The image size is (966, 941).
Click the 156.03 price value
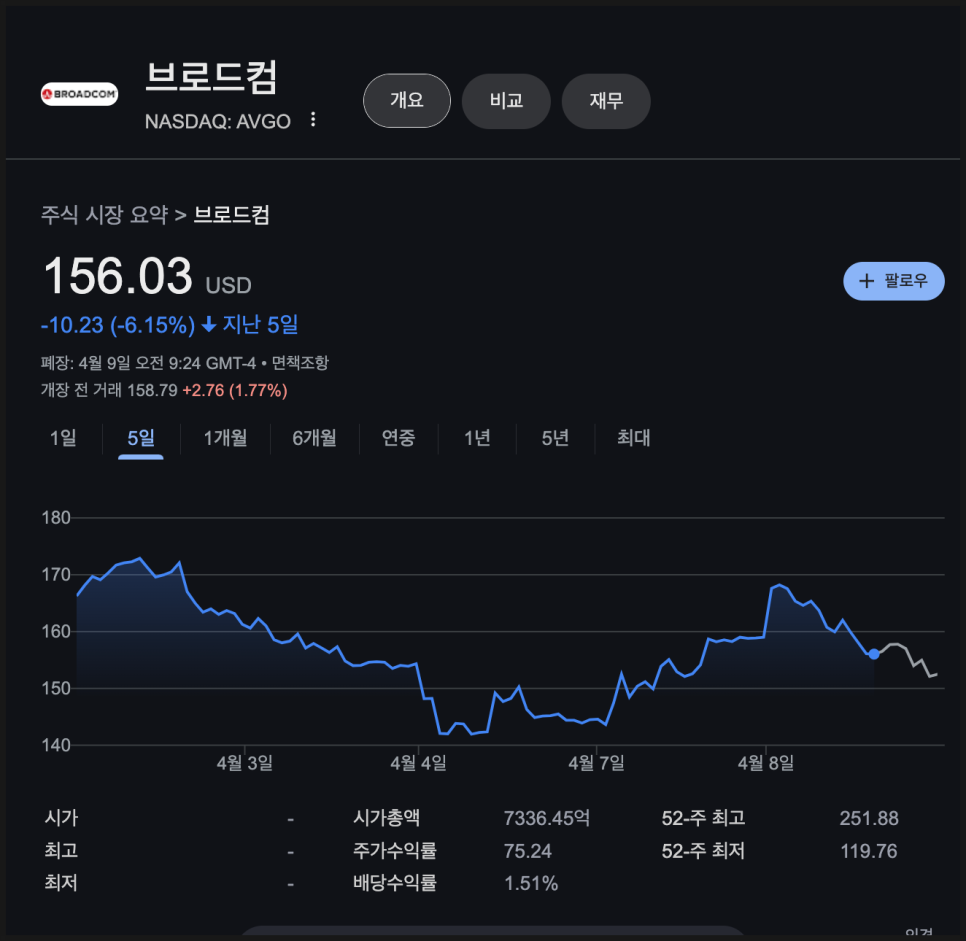click(118, 276)
